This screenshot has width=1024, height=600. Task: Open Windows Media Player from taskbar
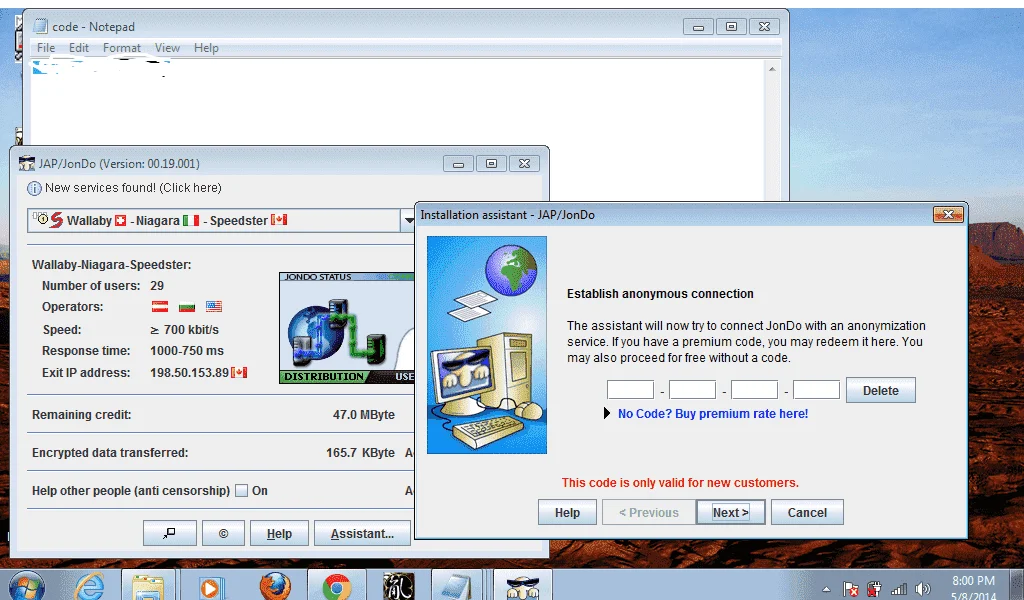pos(210,587)
